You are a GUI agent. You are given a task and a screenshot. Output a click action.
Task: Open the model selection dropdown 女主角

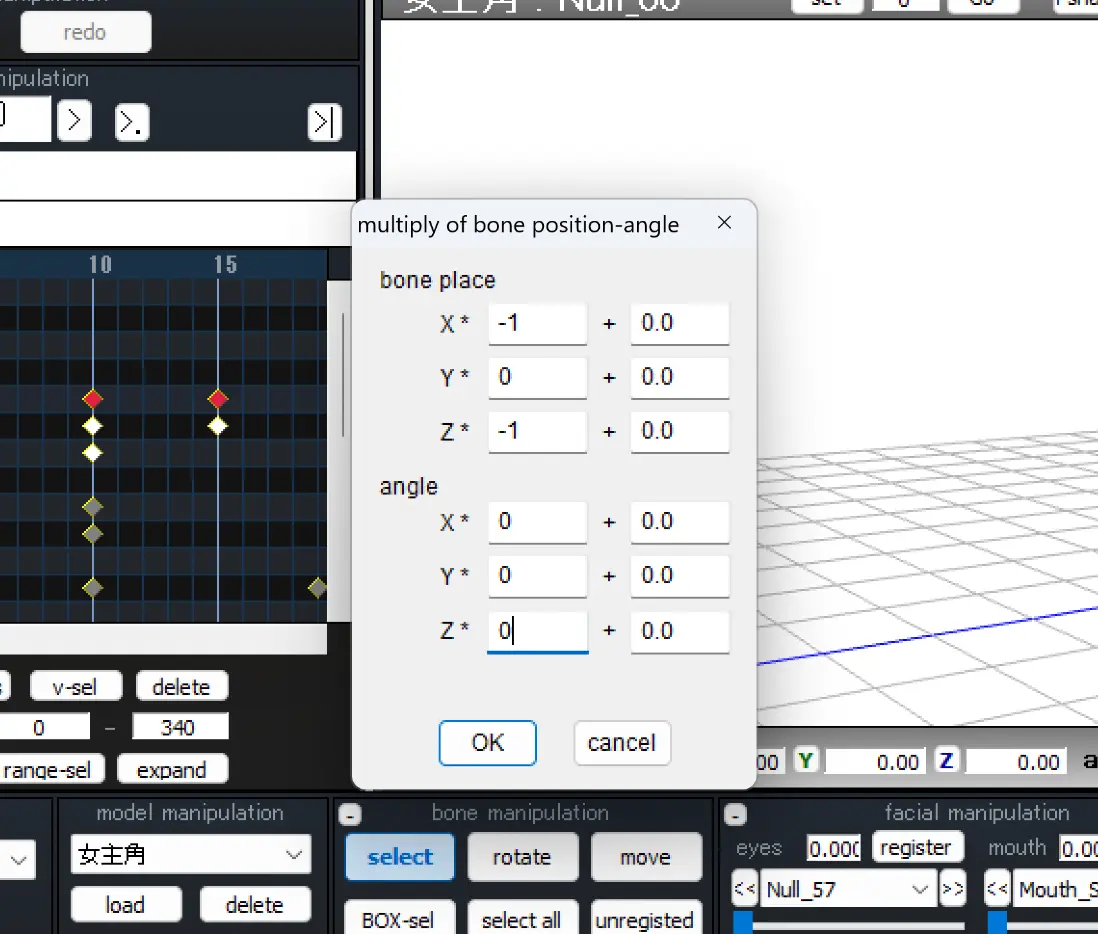(x=190, y=854)
